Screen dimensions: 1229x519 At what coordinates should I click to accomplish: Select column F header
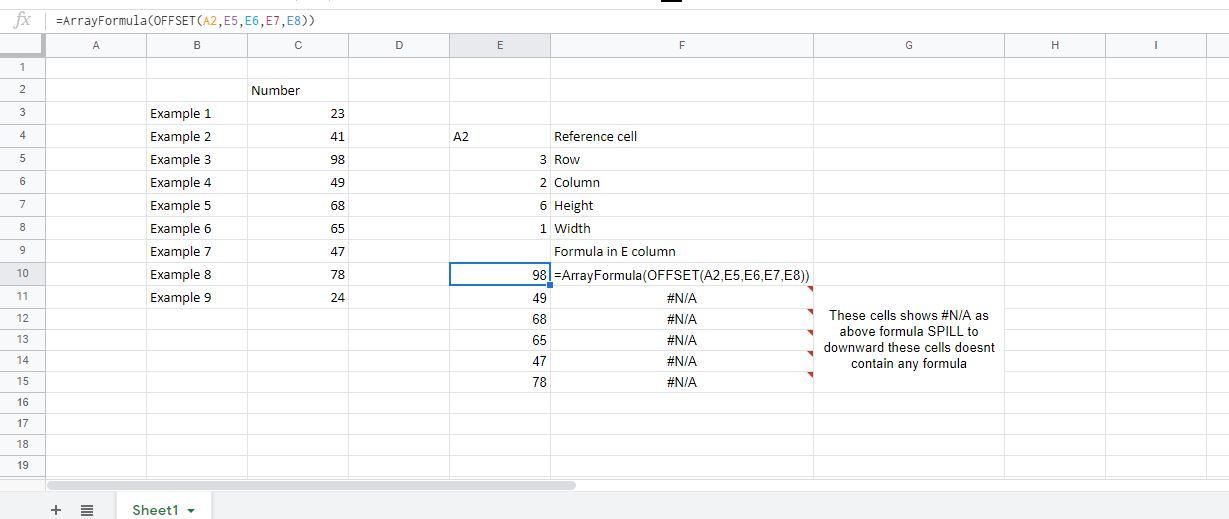point(682,45)
